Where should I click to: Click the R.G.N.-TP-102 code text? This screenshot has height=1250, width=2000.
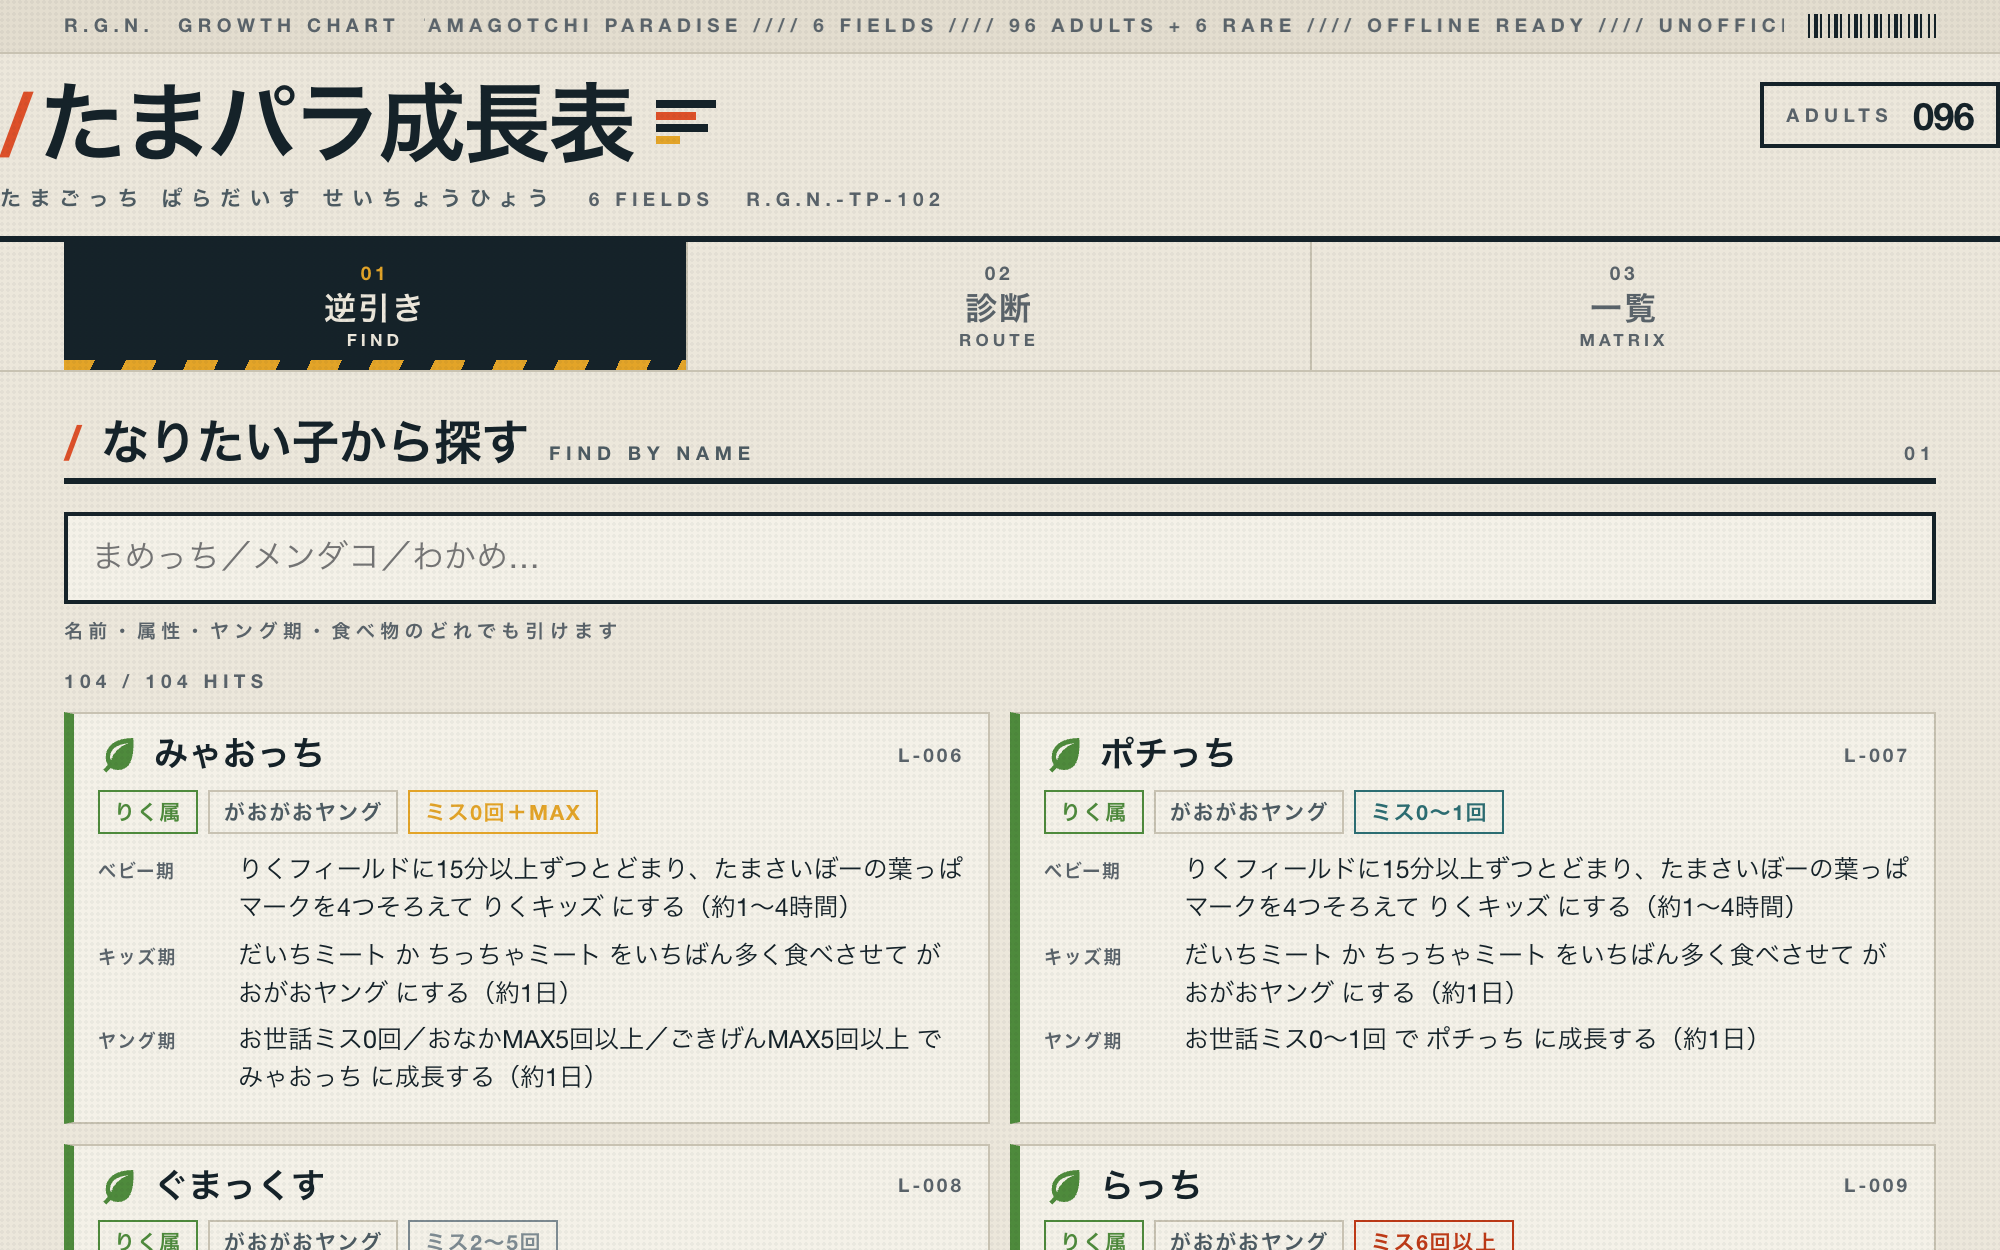pos(844,200)
